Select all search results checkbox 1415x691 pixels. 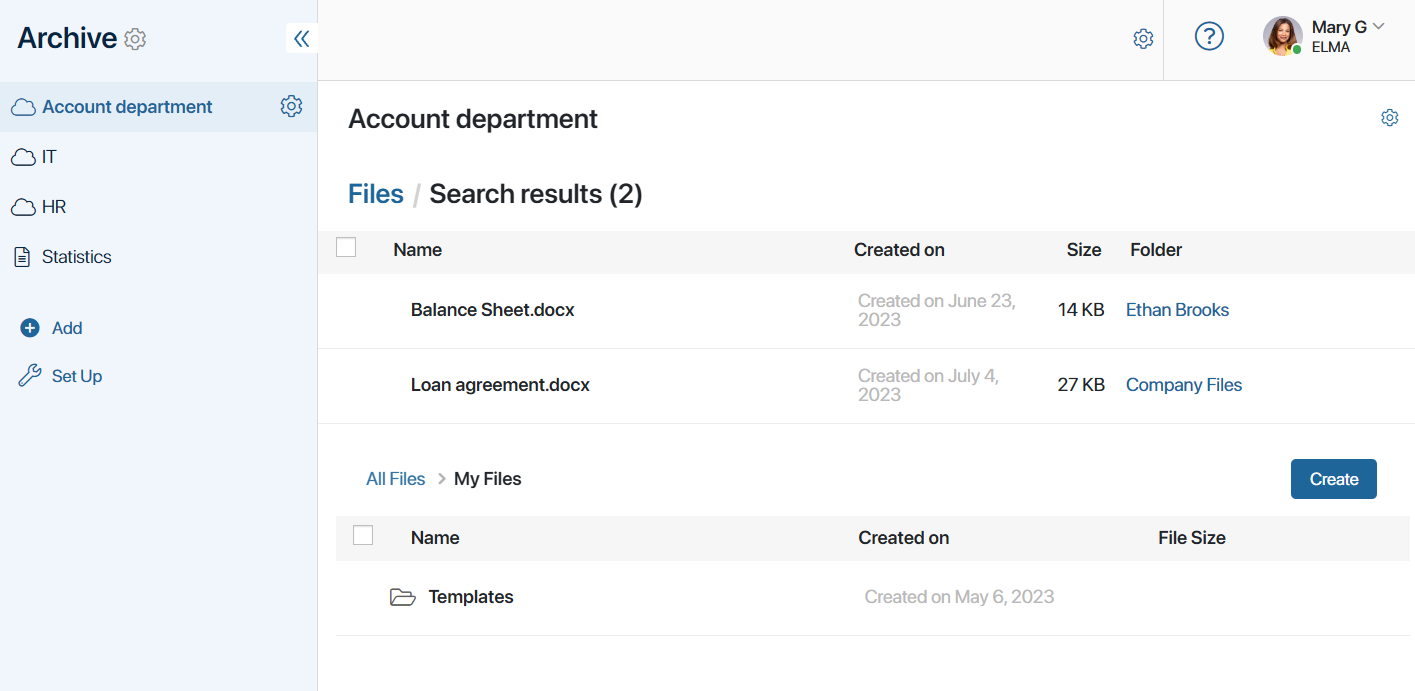point(346,247)
